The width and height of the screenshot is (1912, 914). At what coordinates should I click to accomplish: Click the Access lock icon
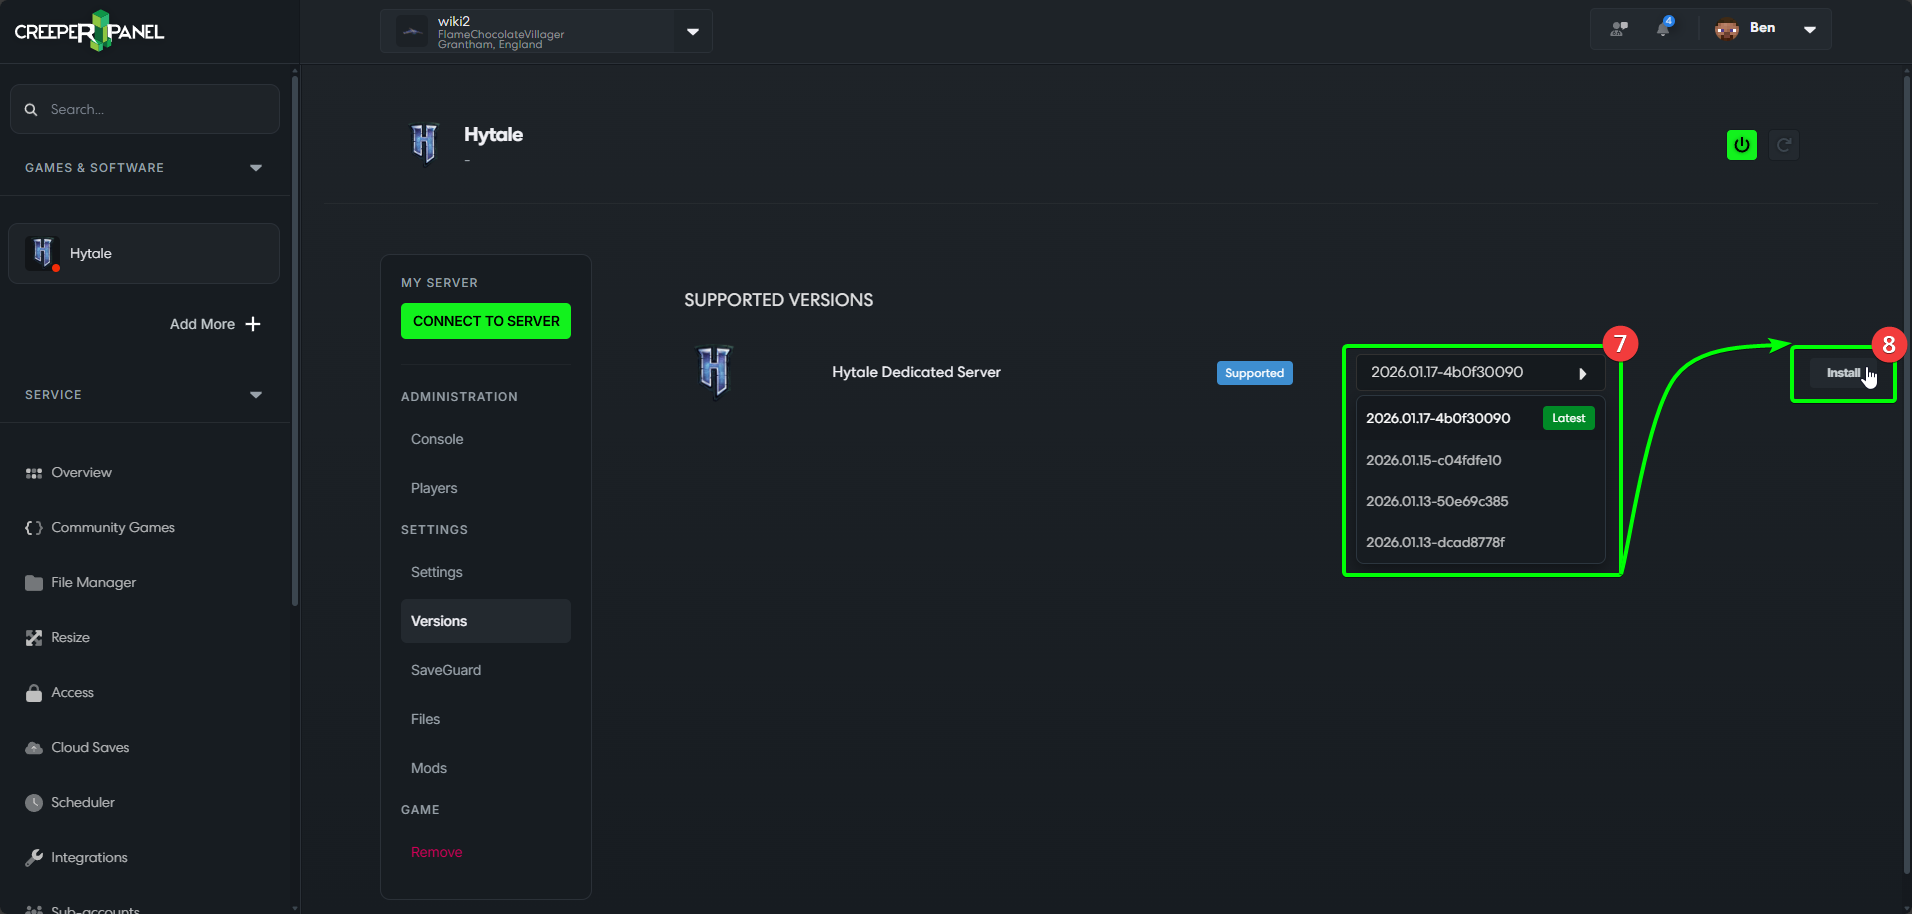click(34, 693)
